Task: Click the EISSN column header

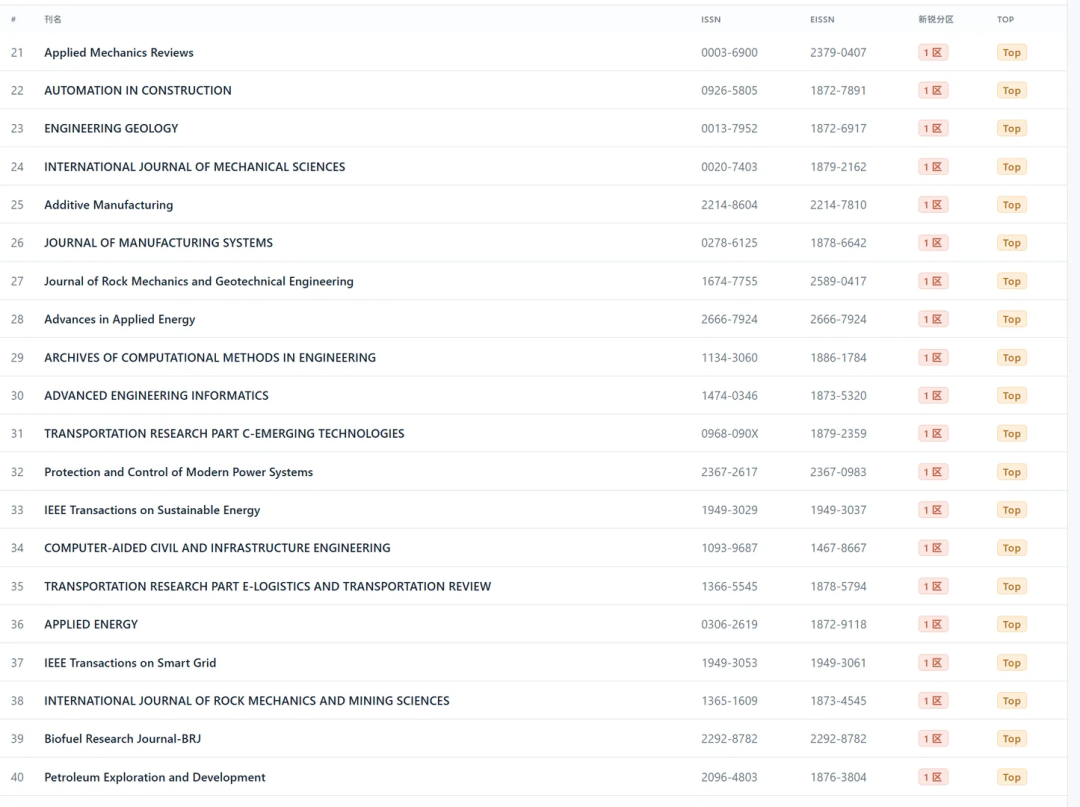Action: tap(822, 19)
